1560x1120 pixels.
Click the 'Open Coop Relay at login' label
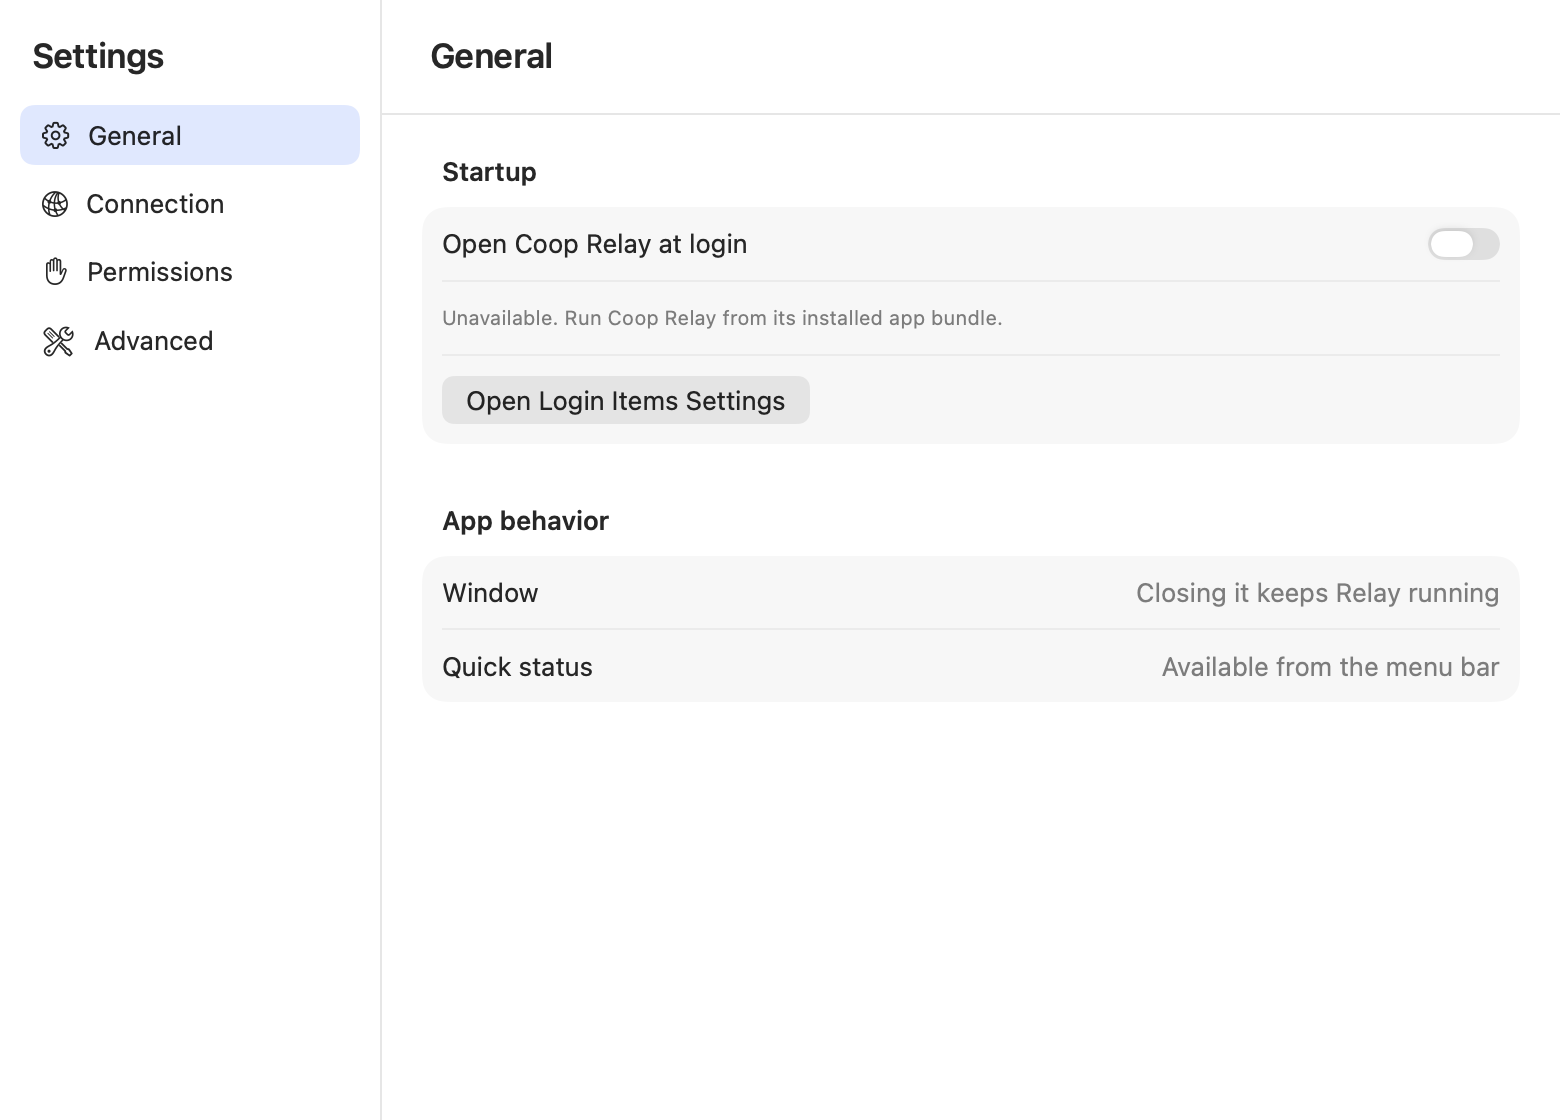(x=594, y=244)
